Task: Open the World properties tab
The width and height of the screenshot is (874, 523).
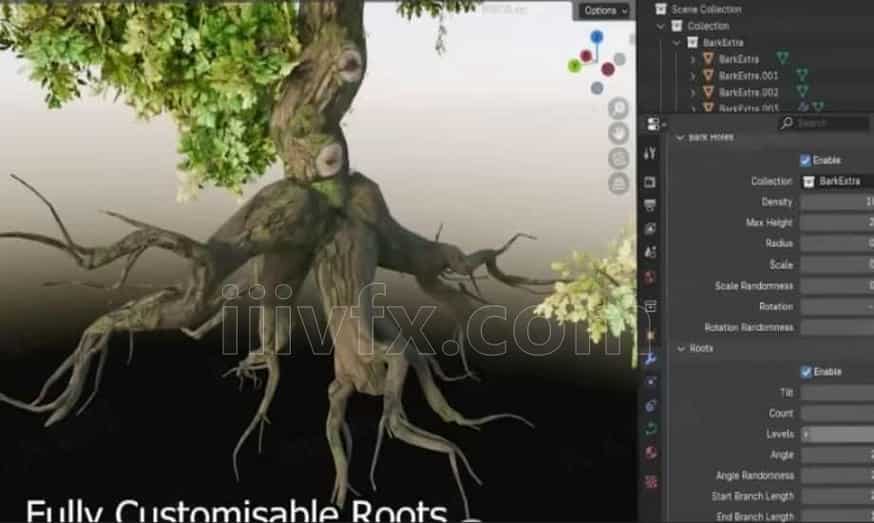Action: [650, 278]
